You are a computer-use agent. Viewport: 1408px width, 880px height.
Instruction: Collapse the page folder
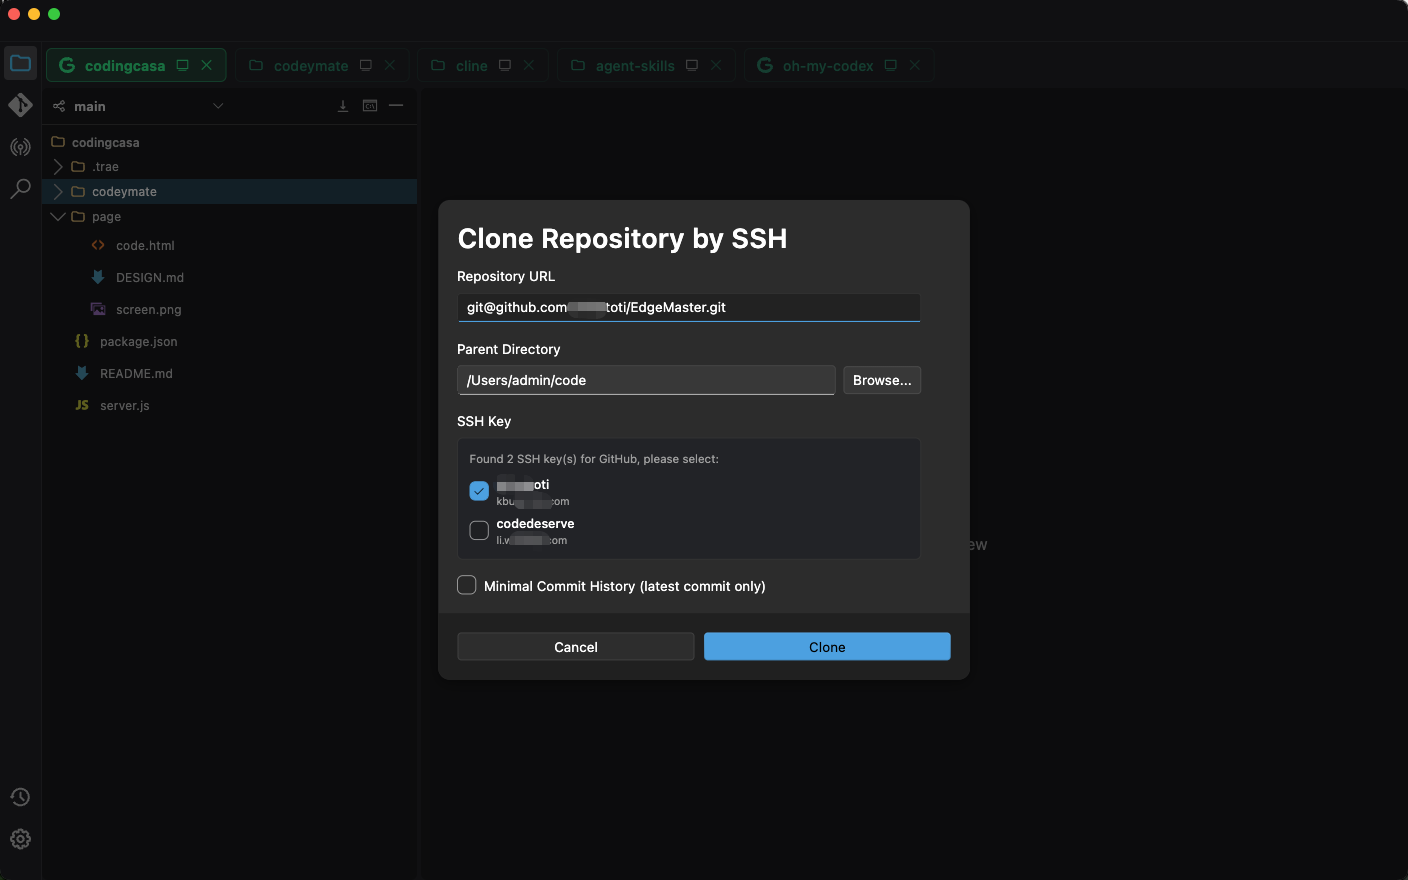point(58,216)
